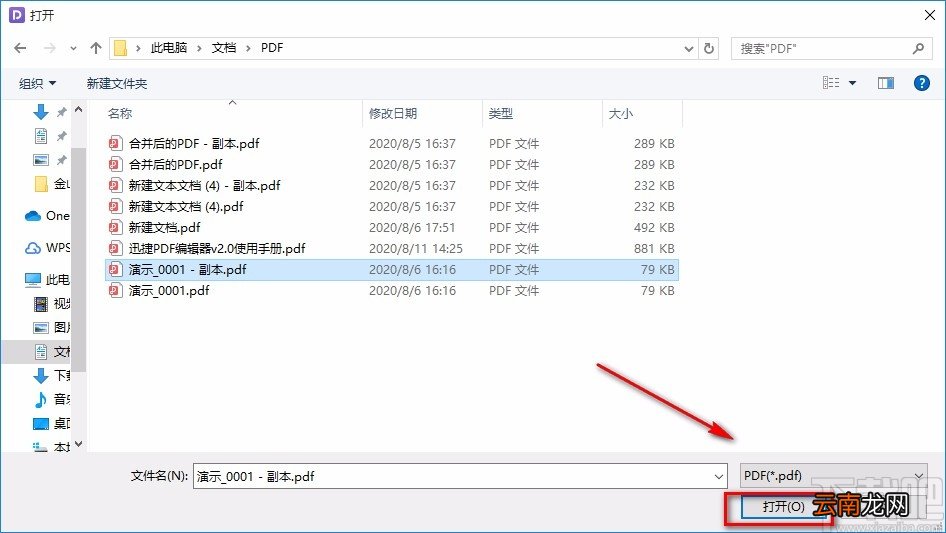Click 文档 in the address path

coord(223,48)
